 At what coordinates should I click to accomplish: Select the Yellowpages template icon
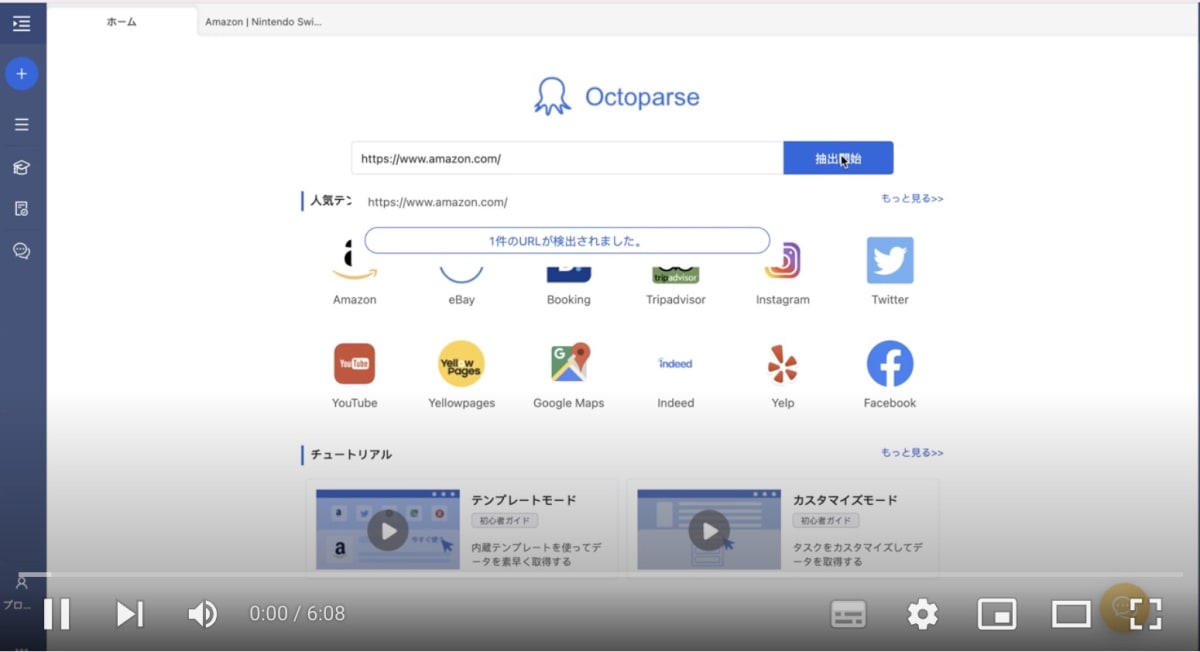[x=462, y=364]
